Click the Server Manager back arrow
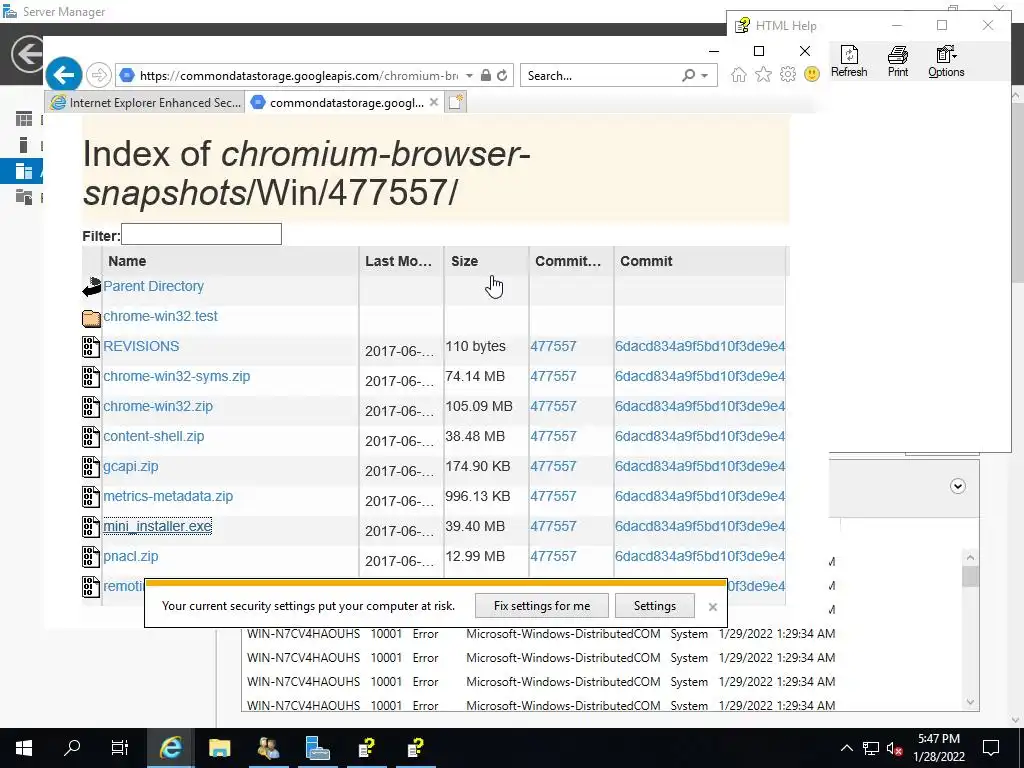1024x768 pixels. (27, 54)
